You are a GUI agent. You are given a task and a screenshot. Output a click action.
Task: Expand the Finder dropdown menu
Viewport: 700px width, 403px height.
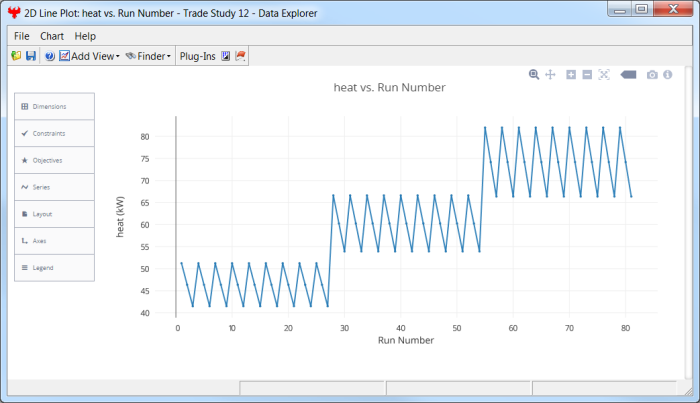148,56
